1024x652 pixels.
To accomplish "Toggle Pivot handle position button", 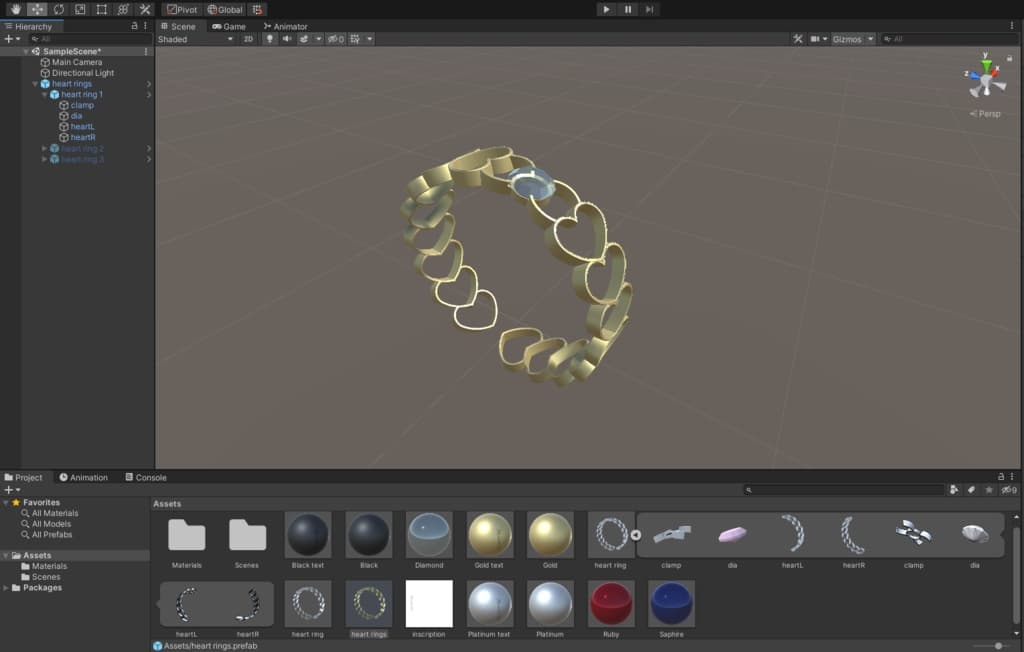I will (181, 9).
